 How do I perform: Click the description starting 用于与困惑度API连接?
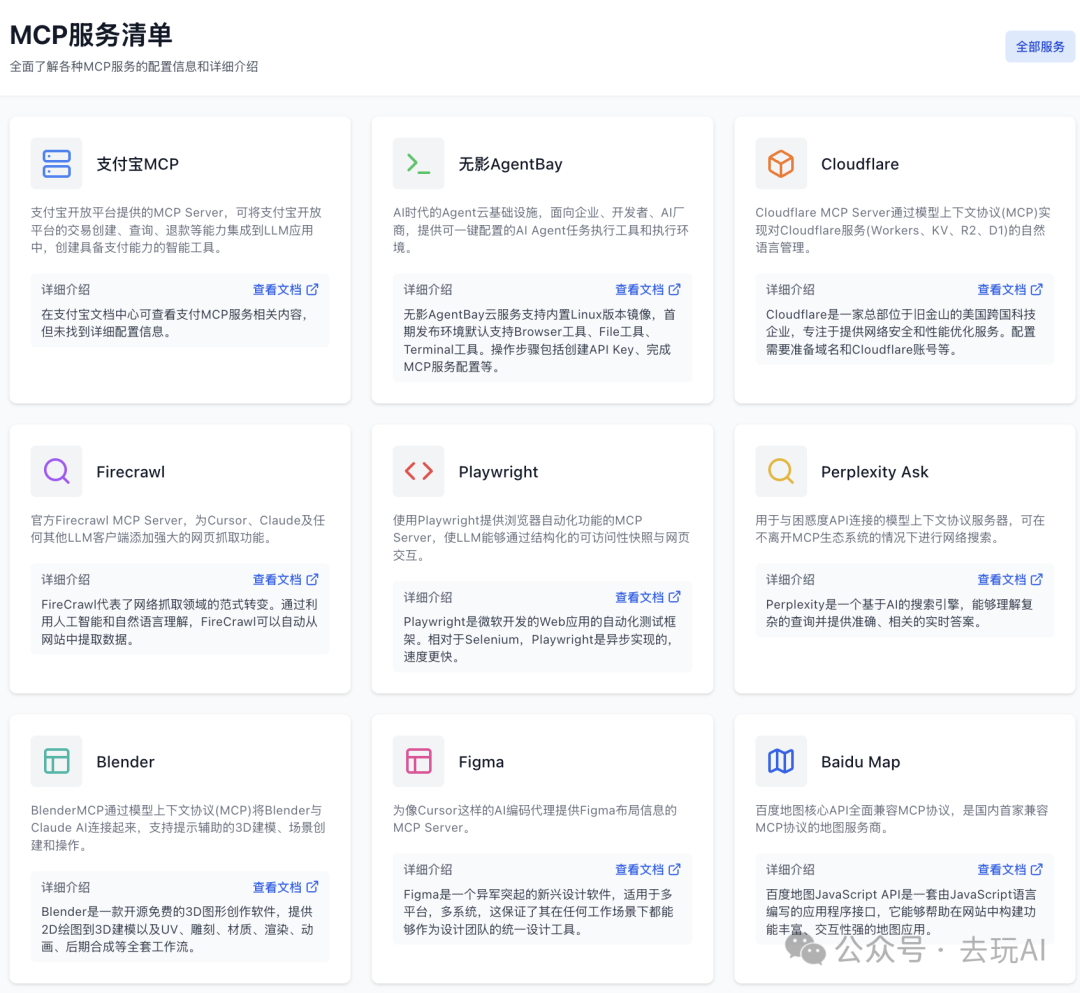pyautogui.click(x=900, y=529)
